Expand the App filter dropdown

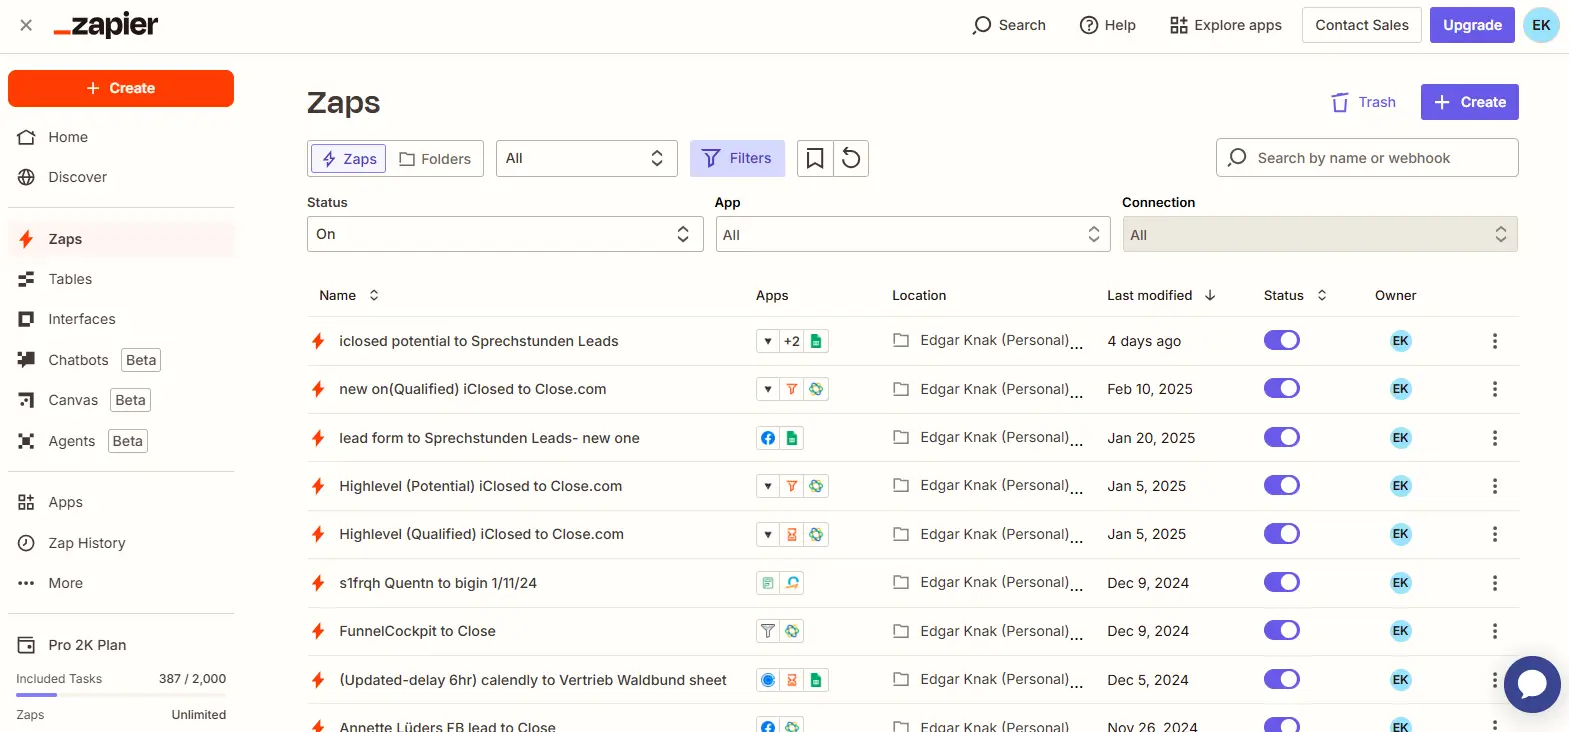coord(912,234)
